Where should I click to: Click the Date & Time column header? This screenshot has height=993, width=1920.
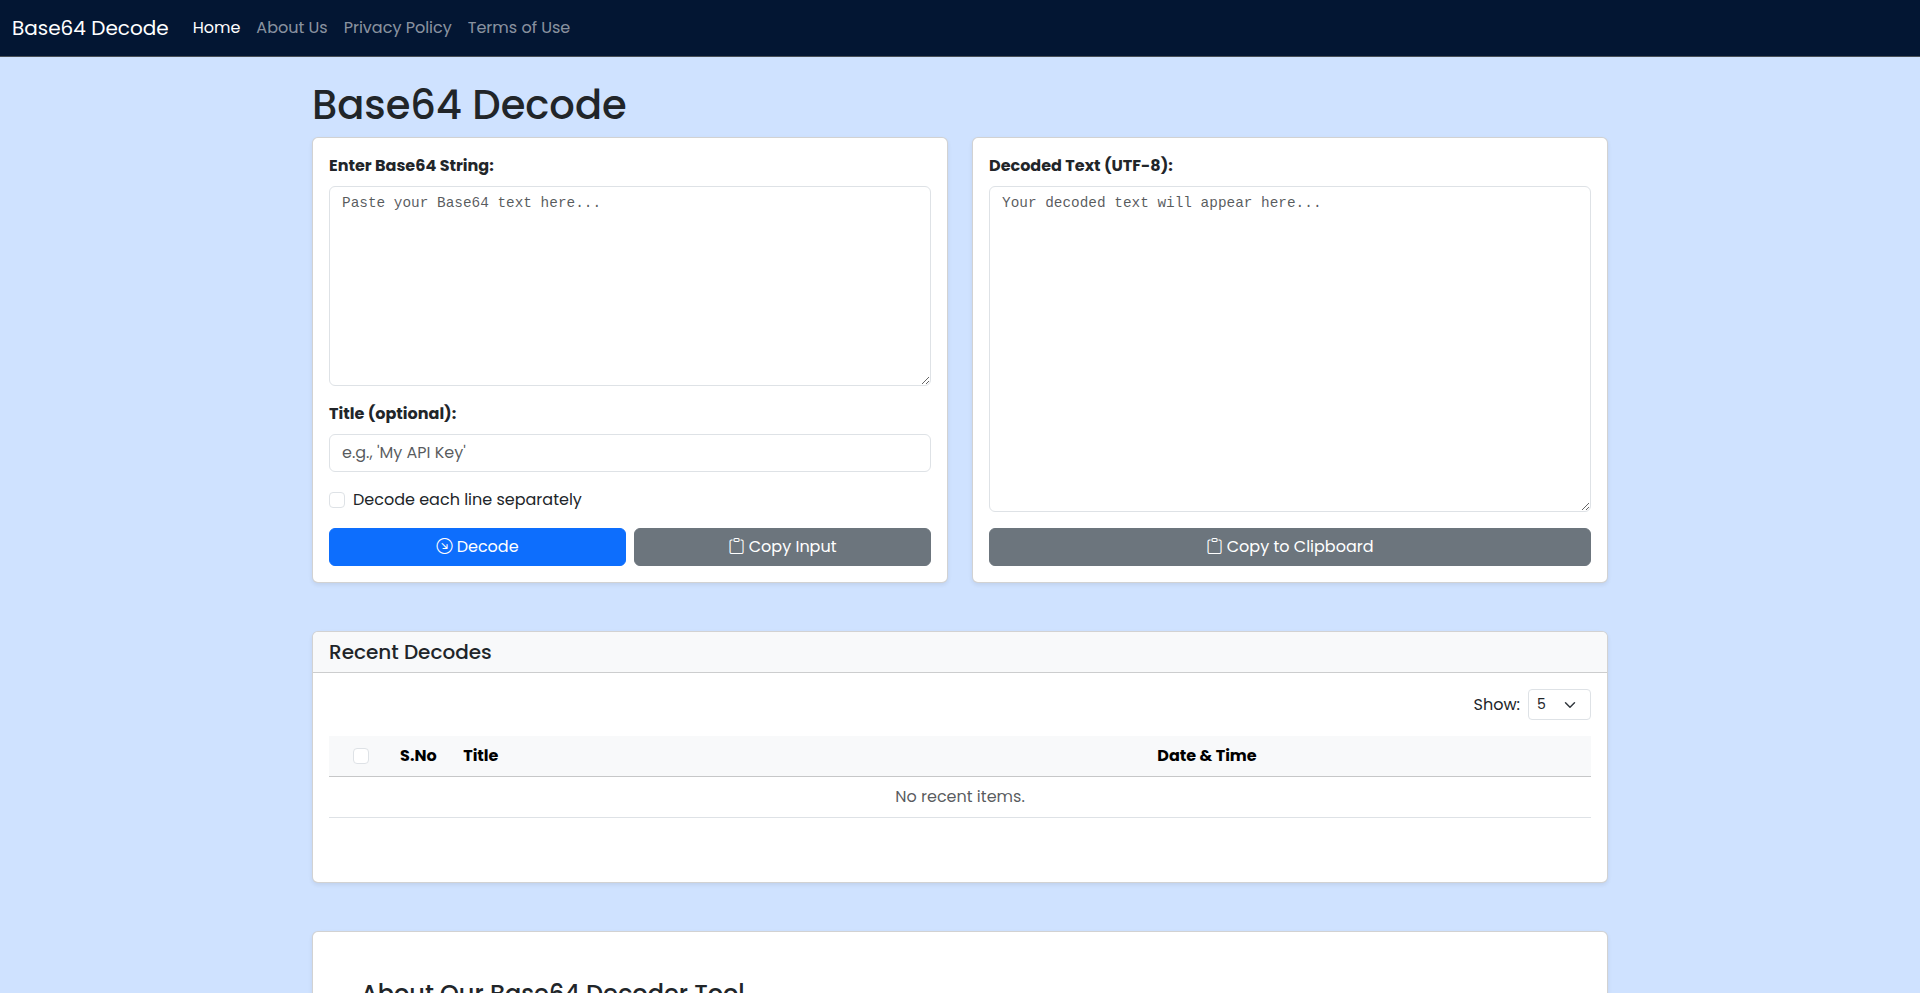point(1206,756)
